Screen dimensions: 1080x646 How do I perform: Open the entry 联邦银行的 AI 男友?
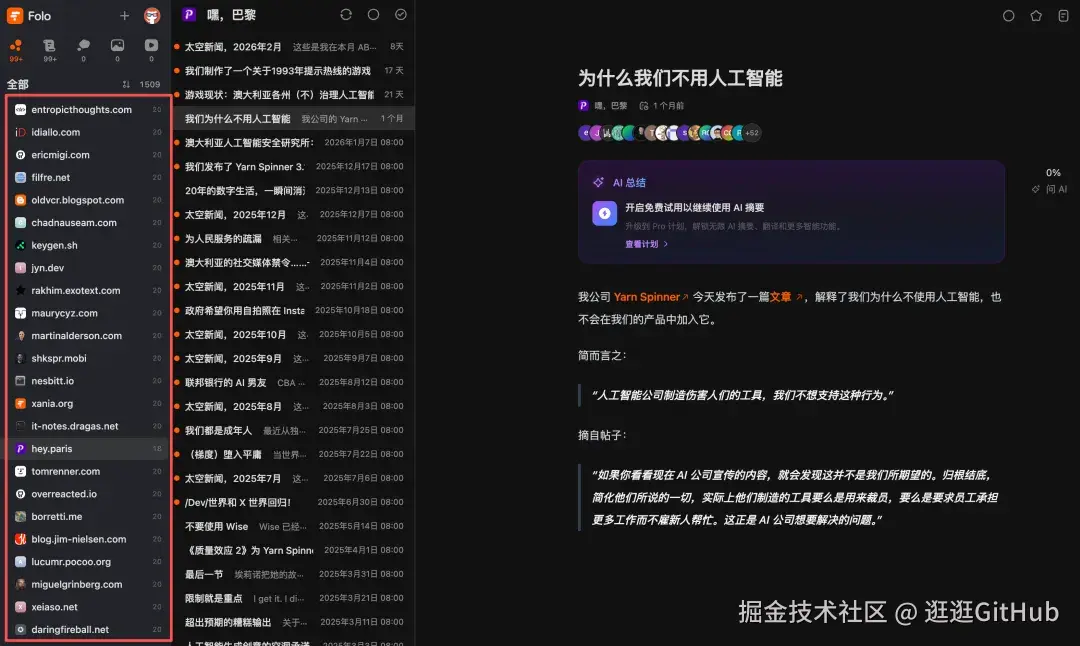point(293,382)
